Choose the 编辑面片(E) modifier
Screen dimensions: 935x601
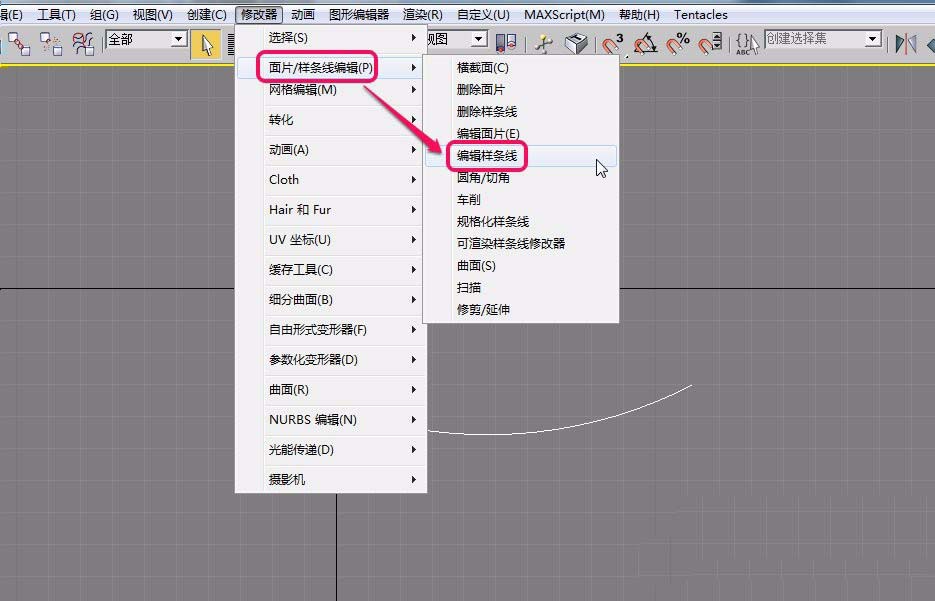pyautogui.click(x=521, y=134)
